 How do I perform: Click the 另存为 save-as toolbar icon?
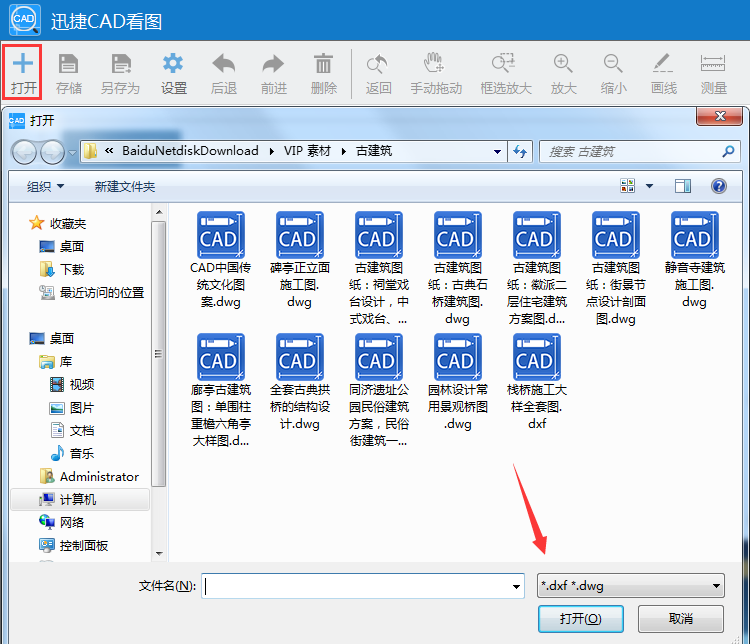[x=121, y=64]
